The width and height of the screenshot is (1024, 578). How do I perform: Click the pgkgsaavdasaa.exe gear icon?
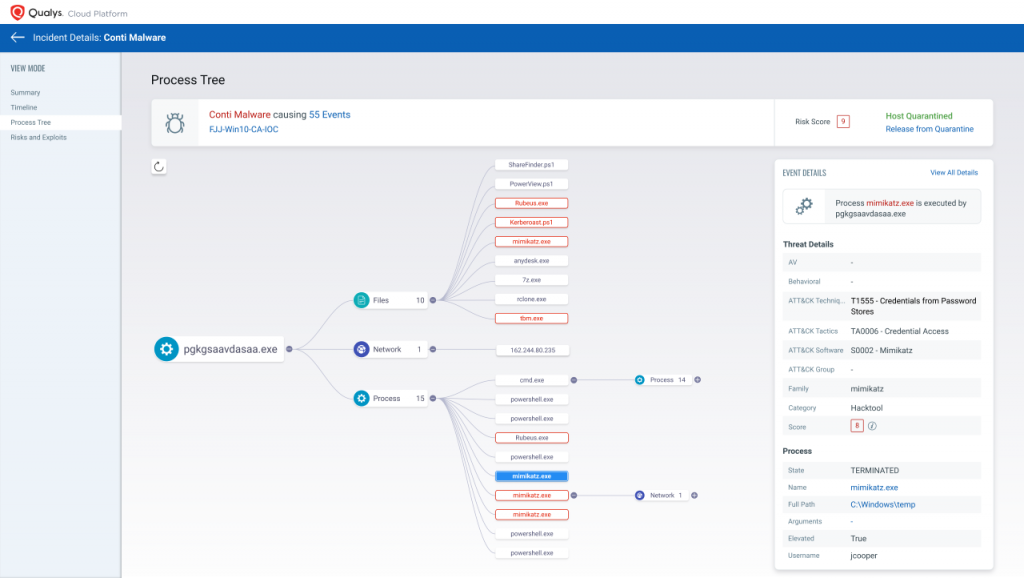click(167, 349)
